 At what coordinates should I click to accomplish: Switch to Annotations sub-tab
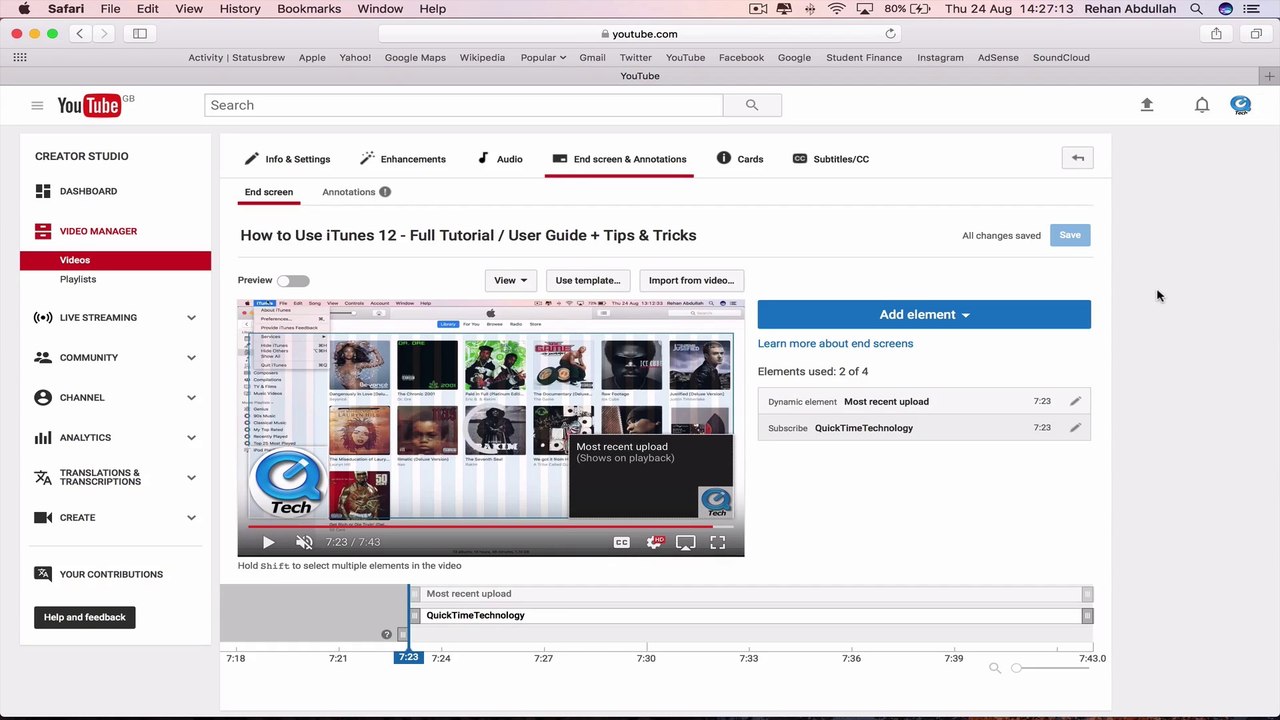click(356, 192)
